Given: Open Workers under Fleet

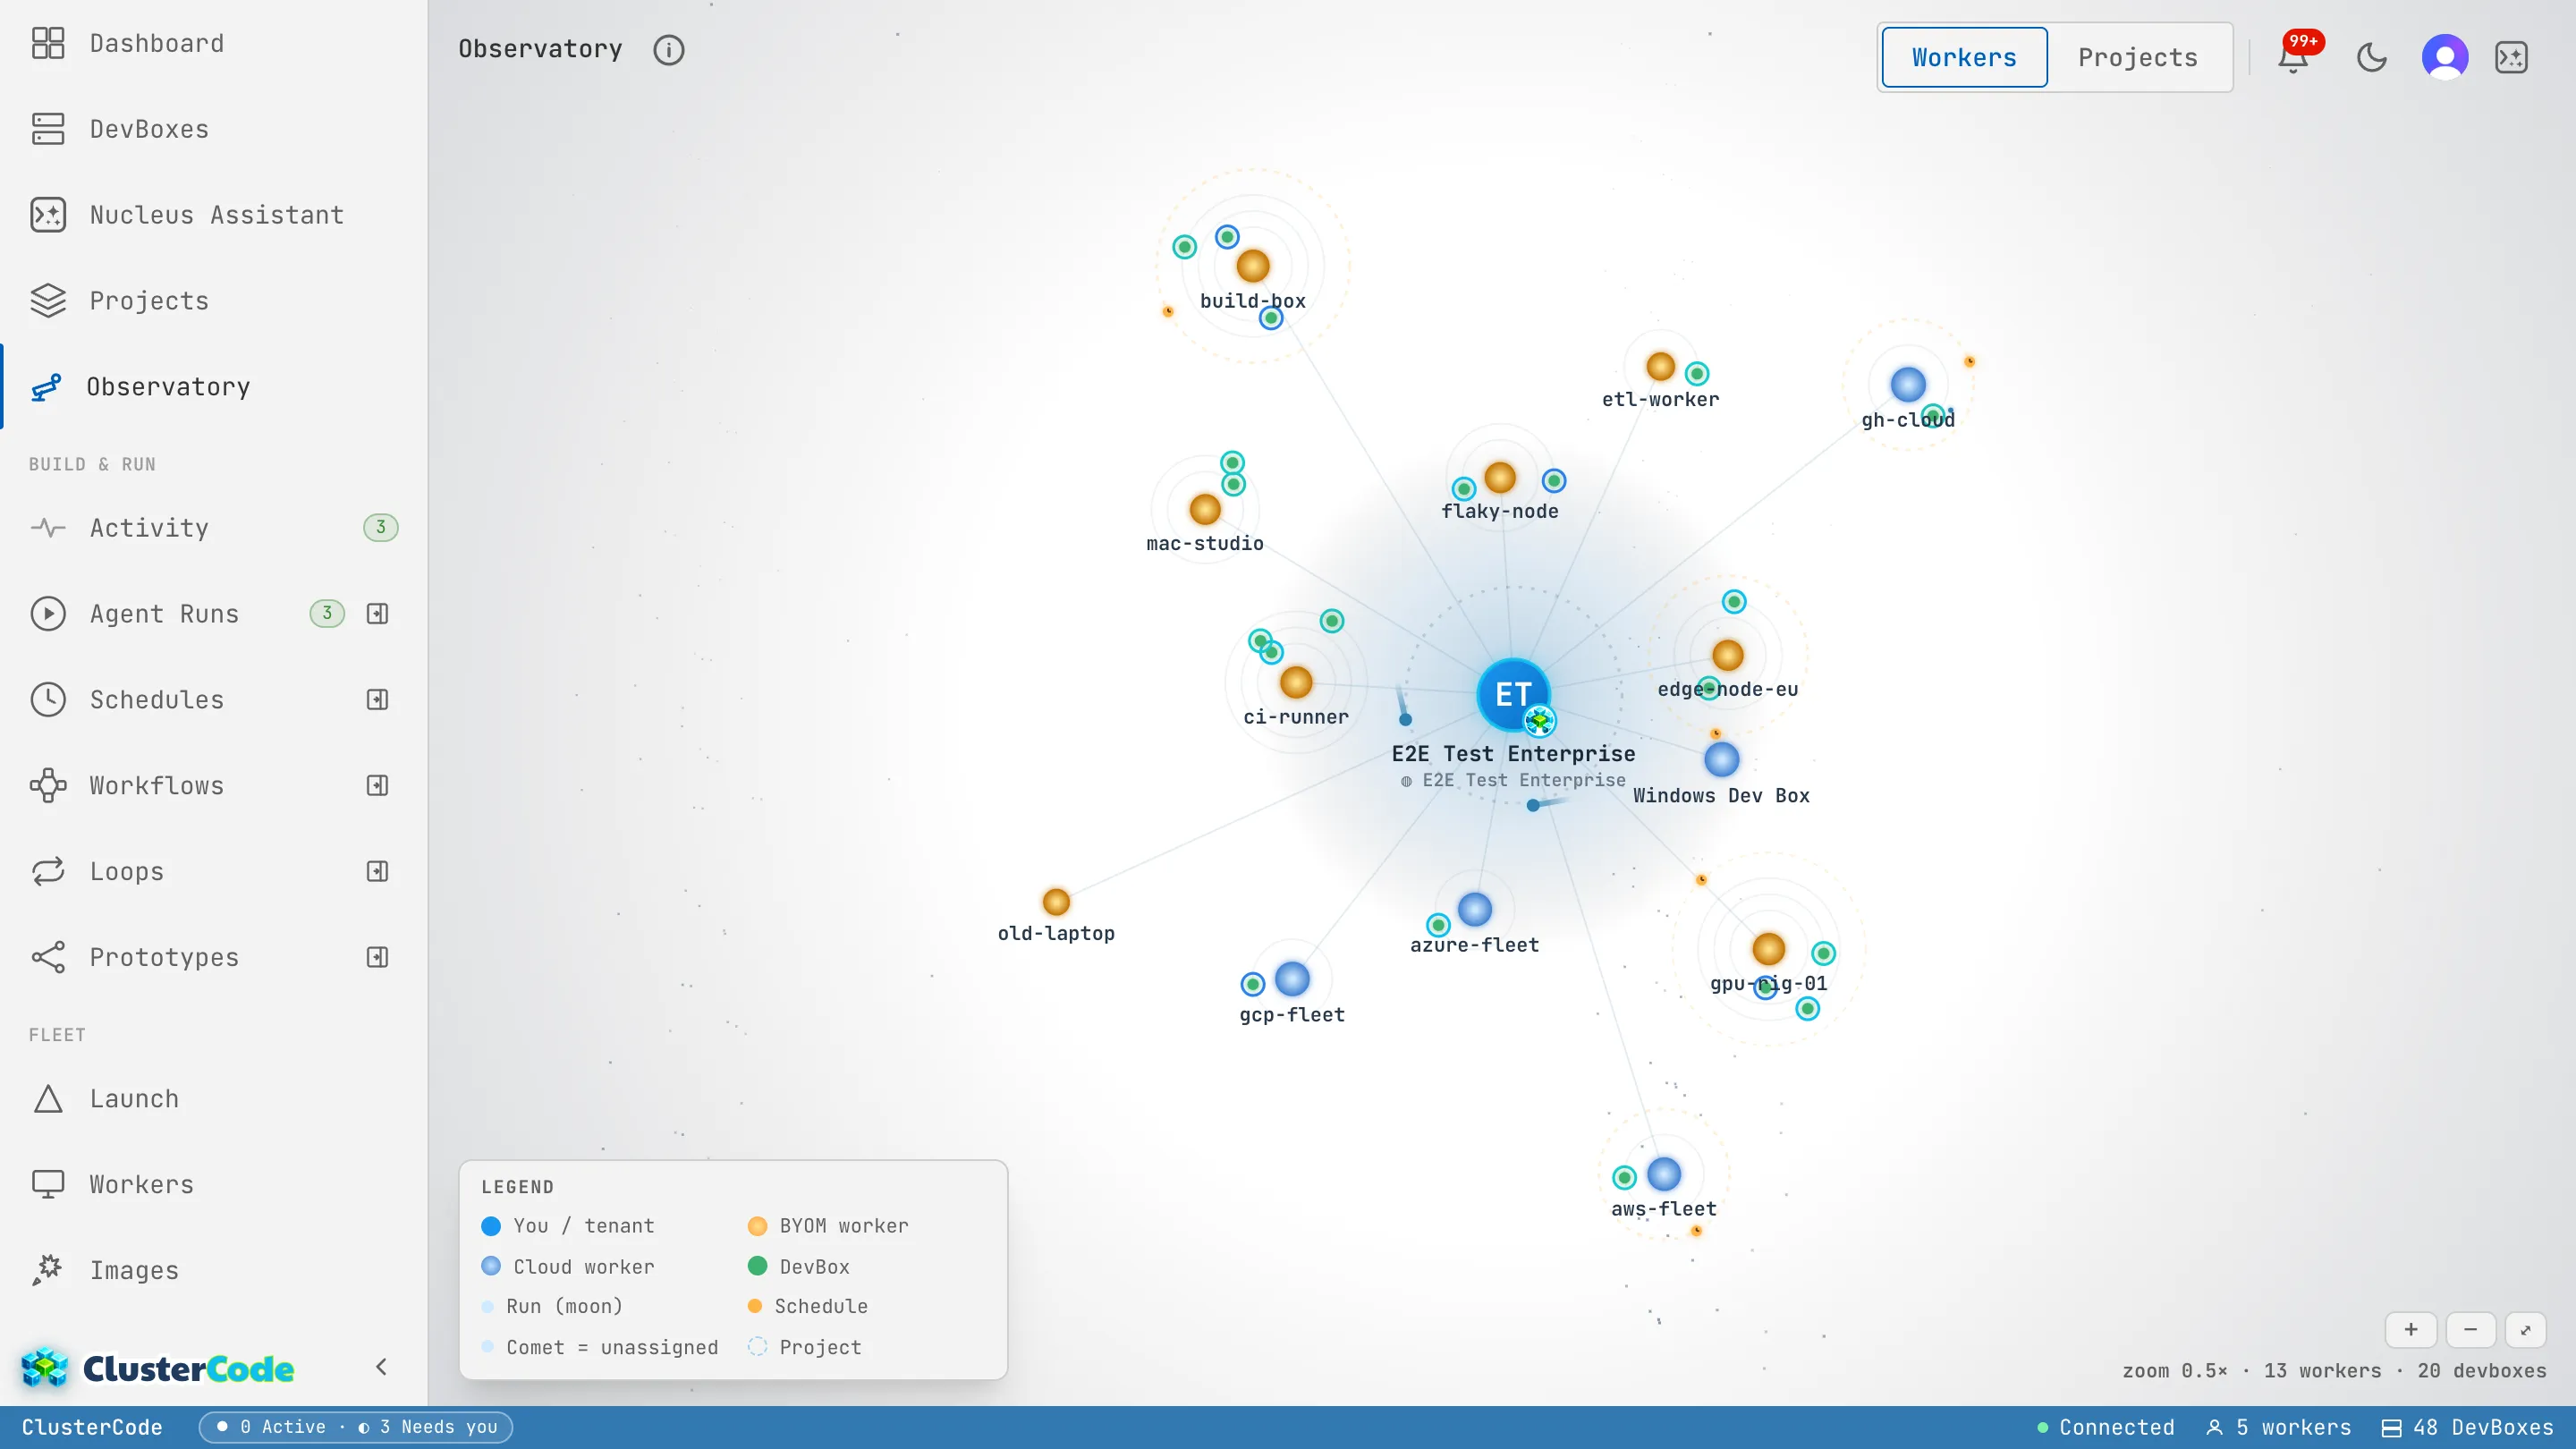Looking at the screenshot, I should 213,1184.
